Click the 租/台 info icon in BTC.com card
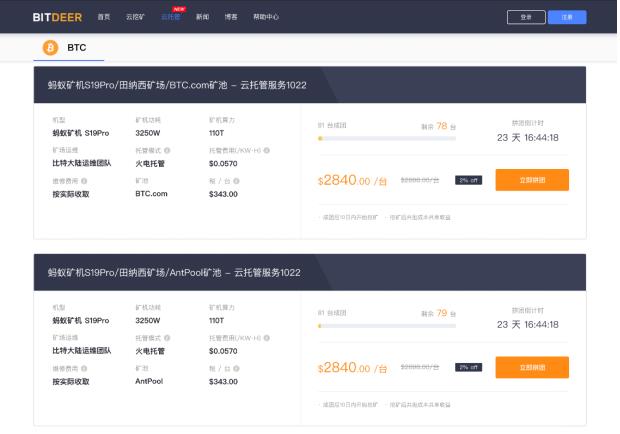The height and width of the screenshot is (434, 620). (236, 181)
